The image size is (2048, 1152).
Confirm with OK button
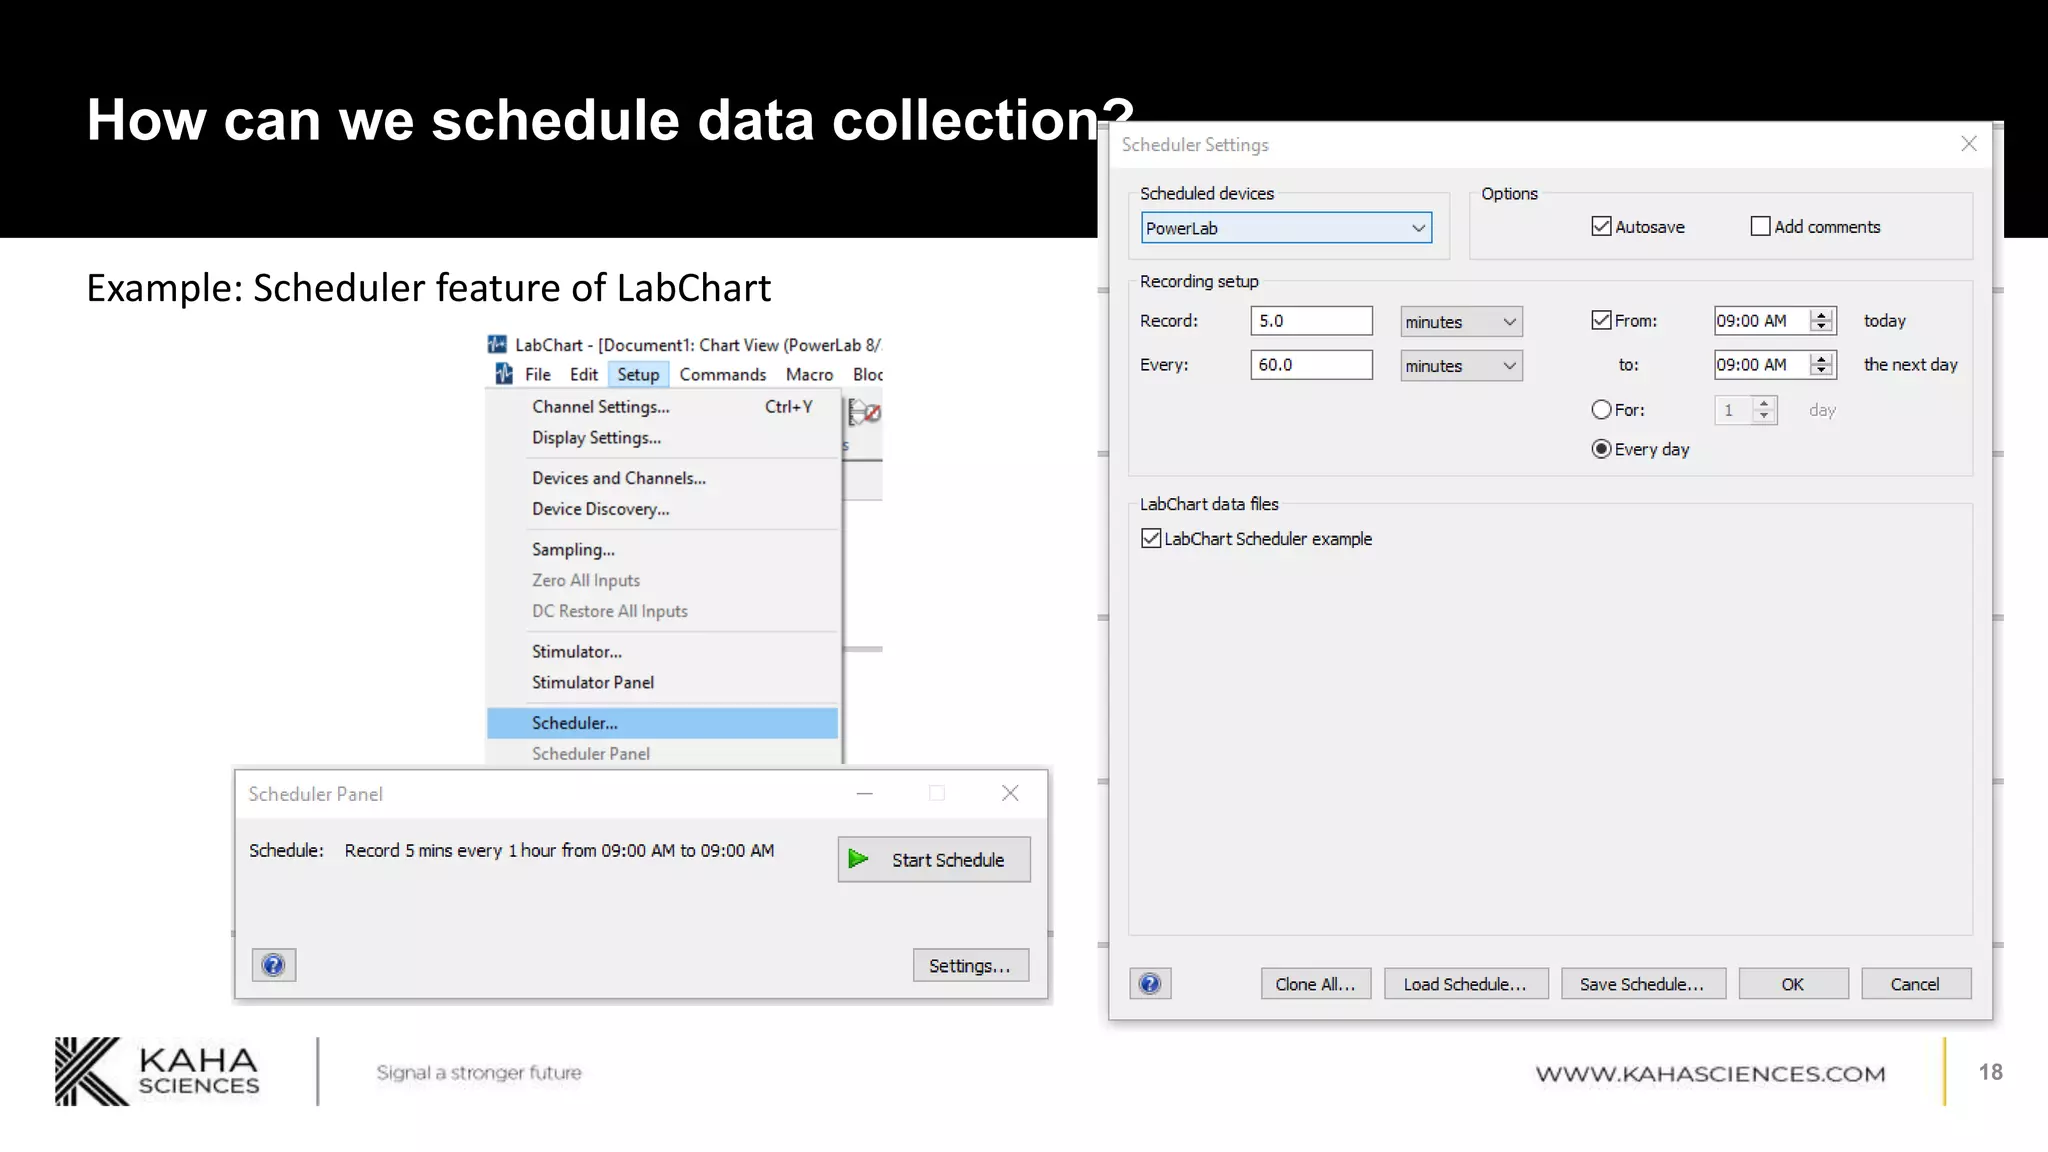[x=1793, y=984]
